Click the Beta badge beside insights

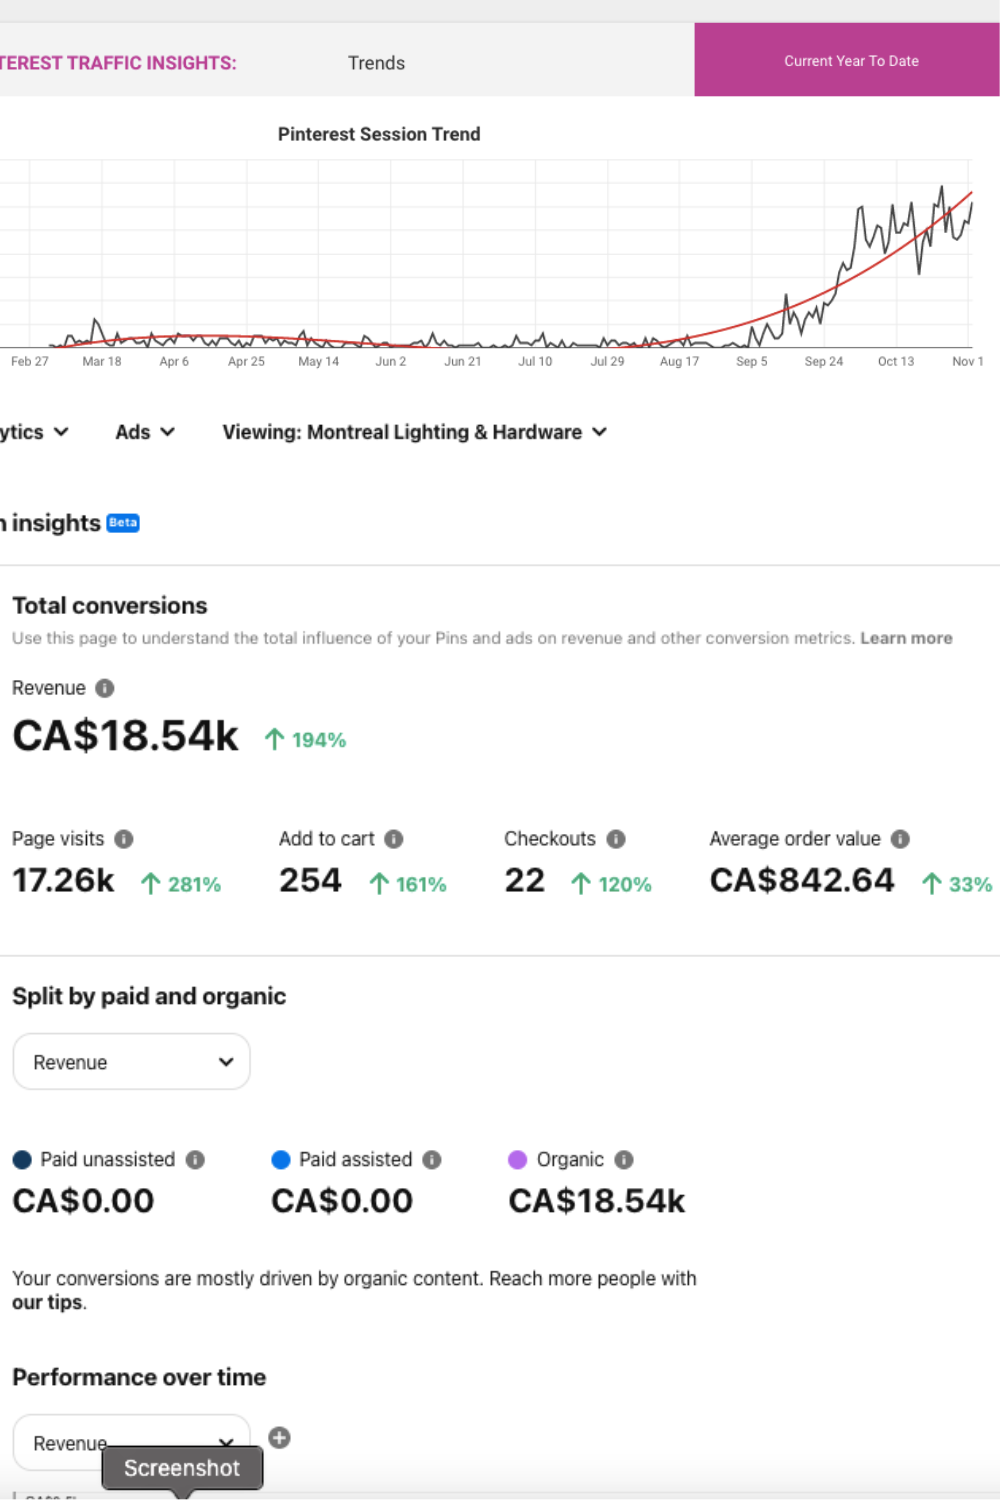123,523
